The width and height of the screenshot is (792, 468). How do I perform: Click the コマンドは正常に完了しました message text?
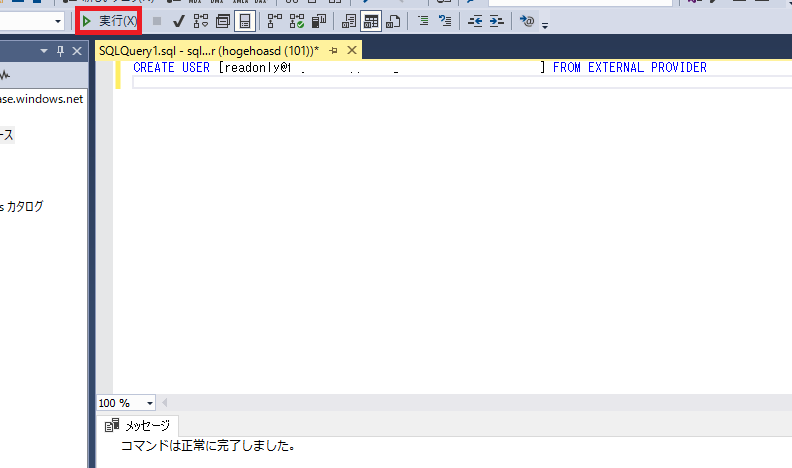(208, 446)
